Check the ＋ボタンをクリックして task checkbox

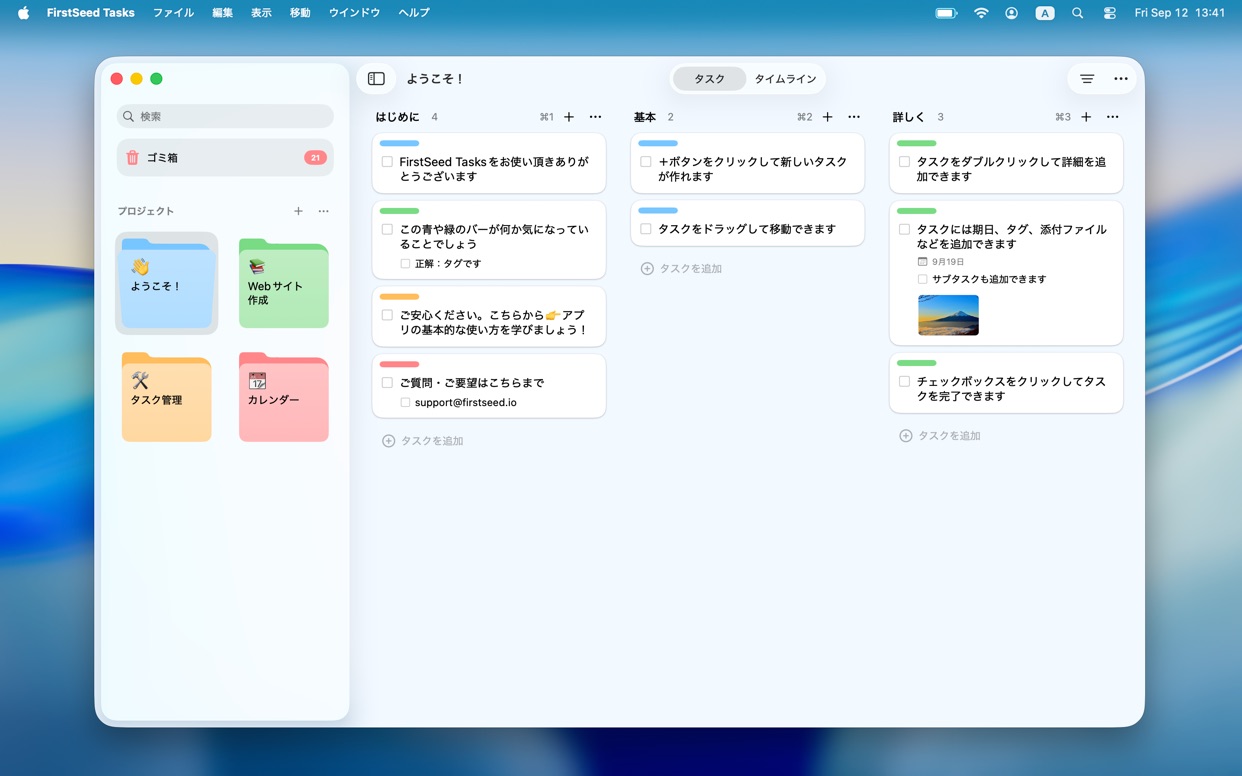(x=646, y=162)
